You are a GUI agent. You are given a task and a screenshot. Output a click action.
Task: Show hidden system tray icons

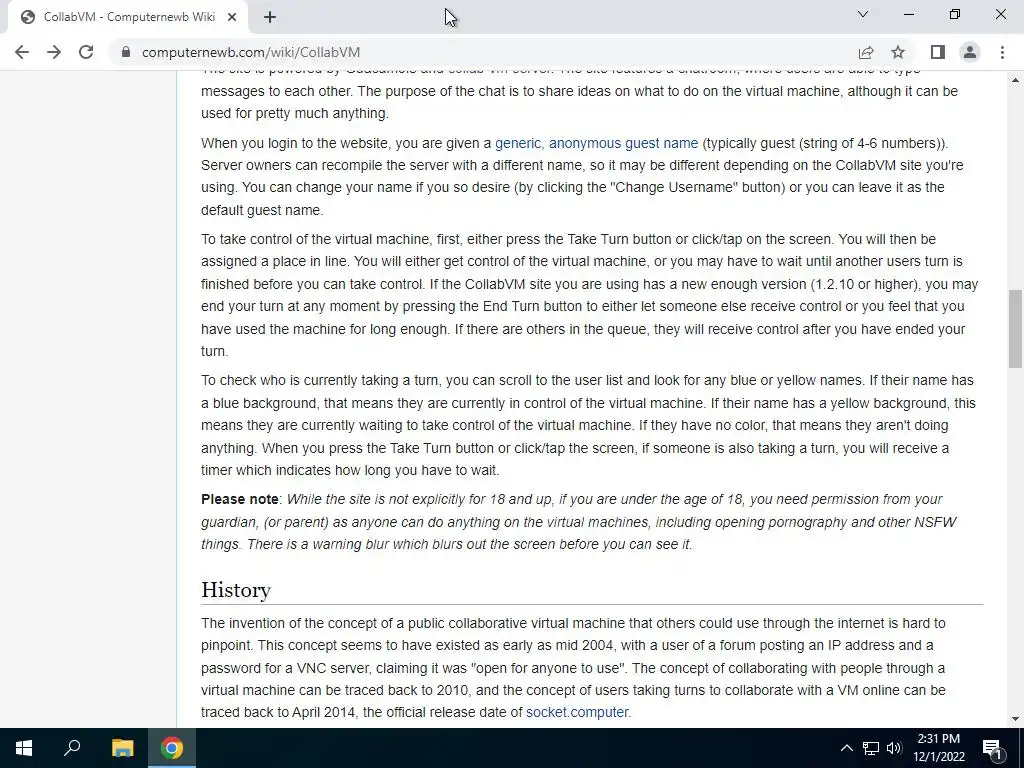[x=846, y=748]
